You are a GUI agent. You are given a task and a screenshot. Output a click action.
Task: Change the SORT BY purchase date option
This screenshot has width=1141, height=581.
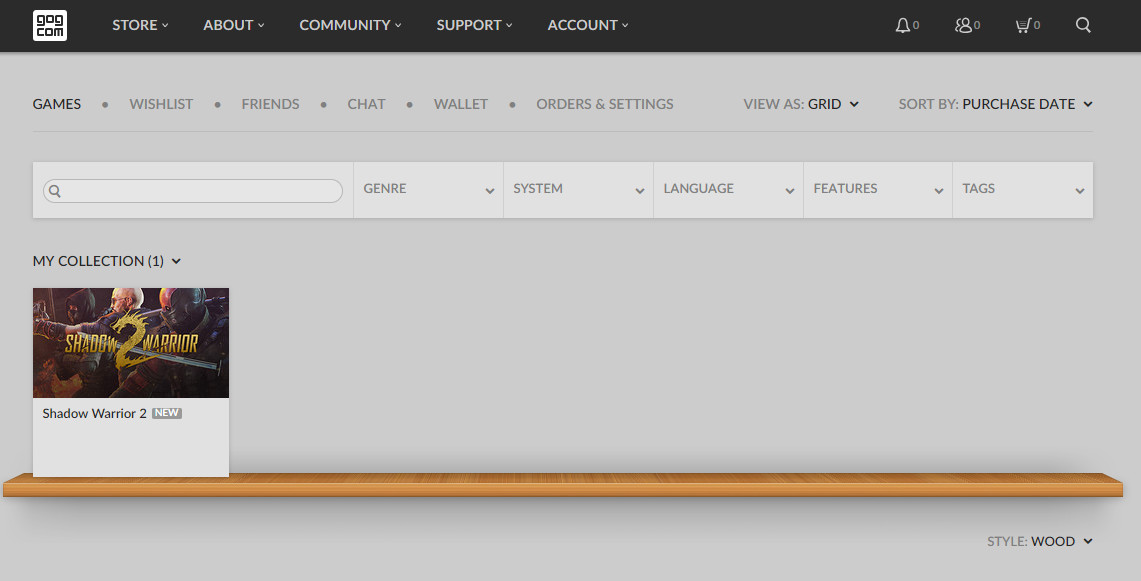pos(1026,104)
